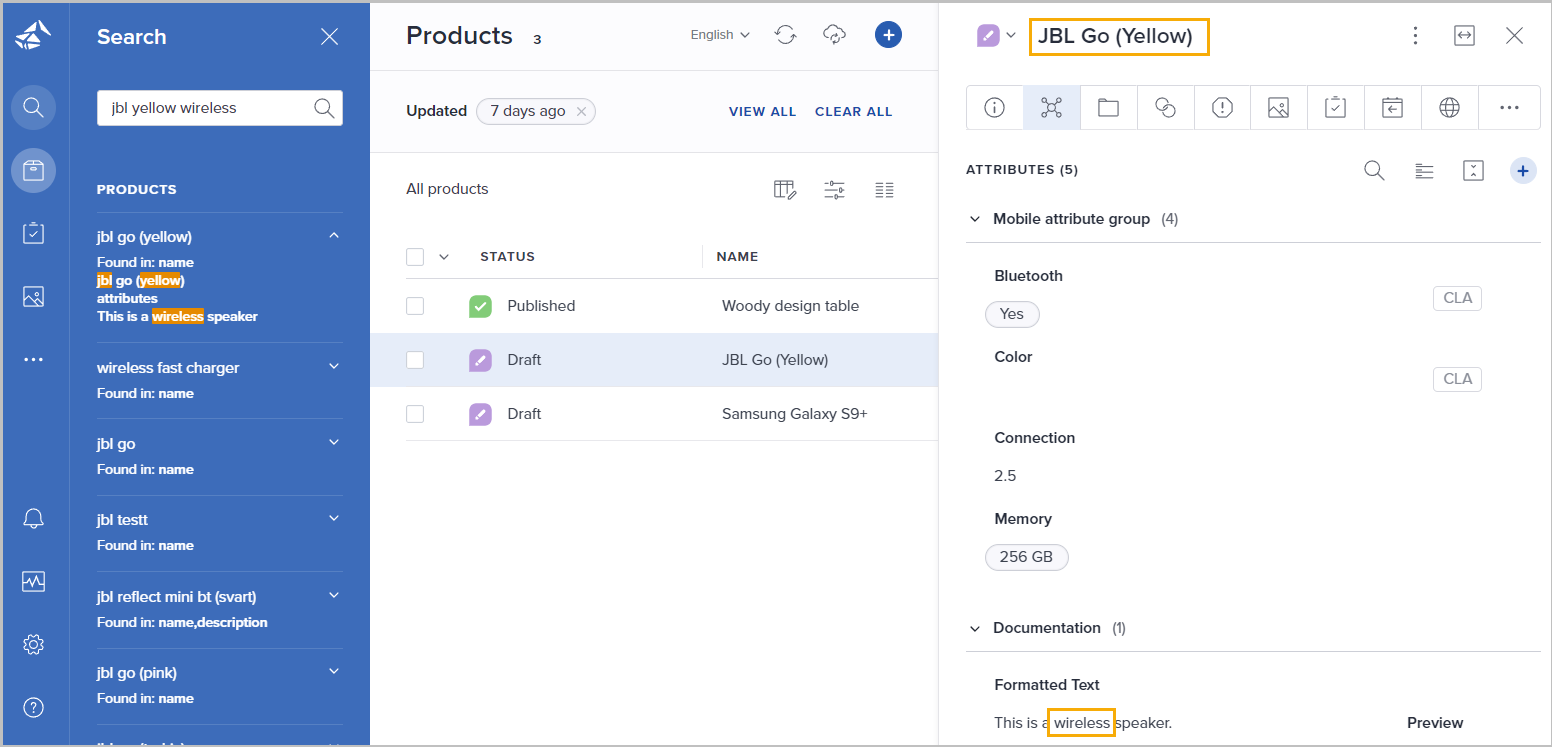Screen dimensions: 1552x747
Task: Add a new product with plus button
Action: coord(888,35)
